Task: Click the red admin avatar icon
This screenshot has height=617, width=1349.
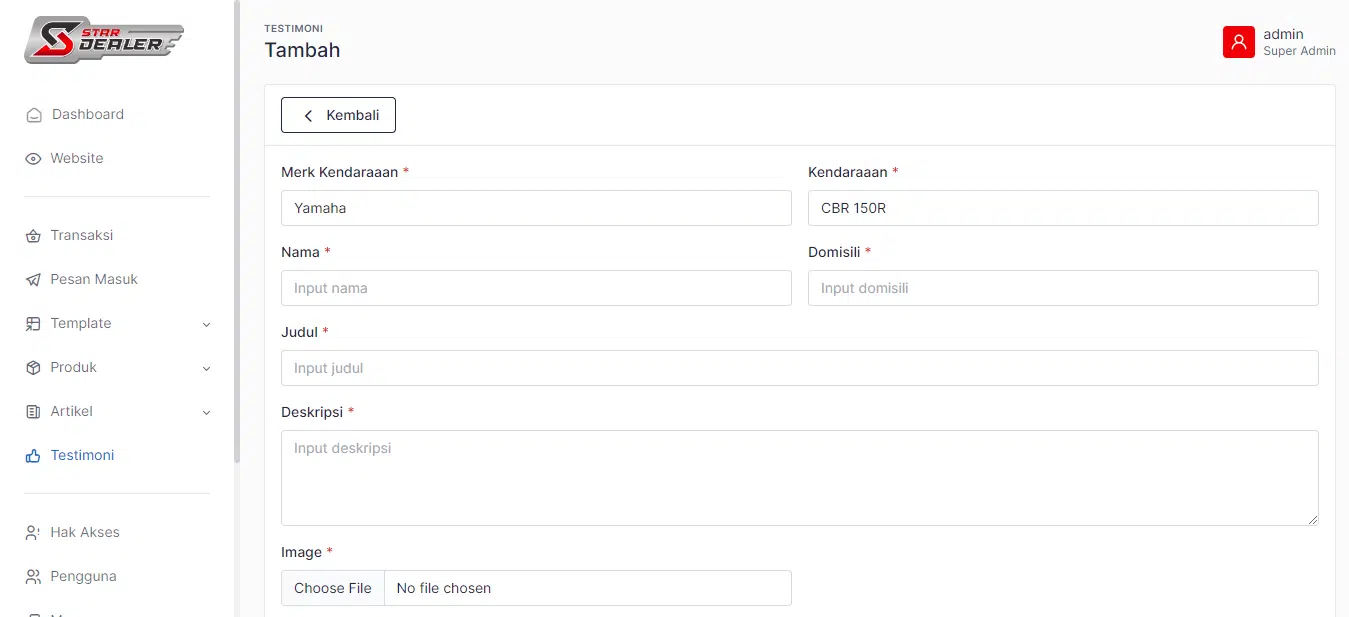Action: click(1238, 42)
